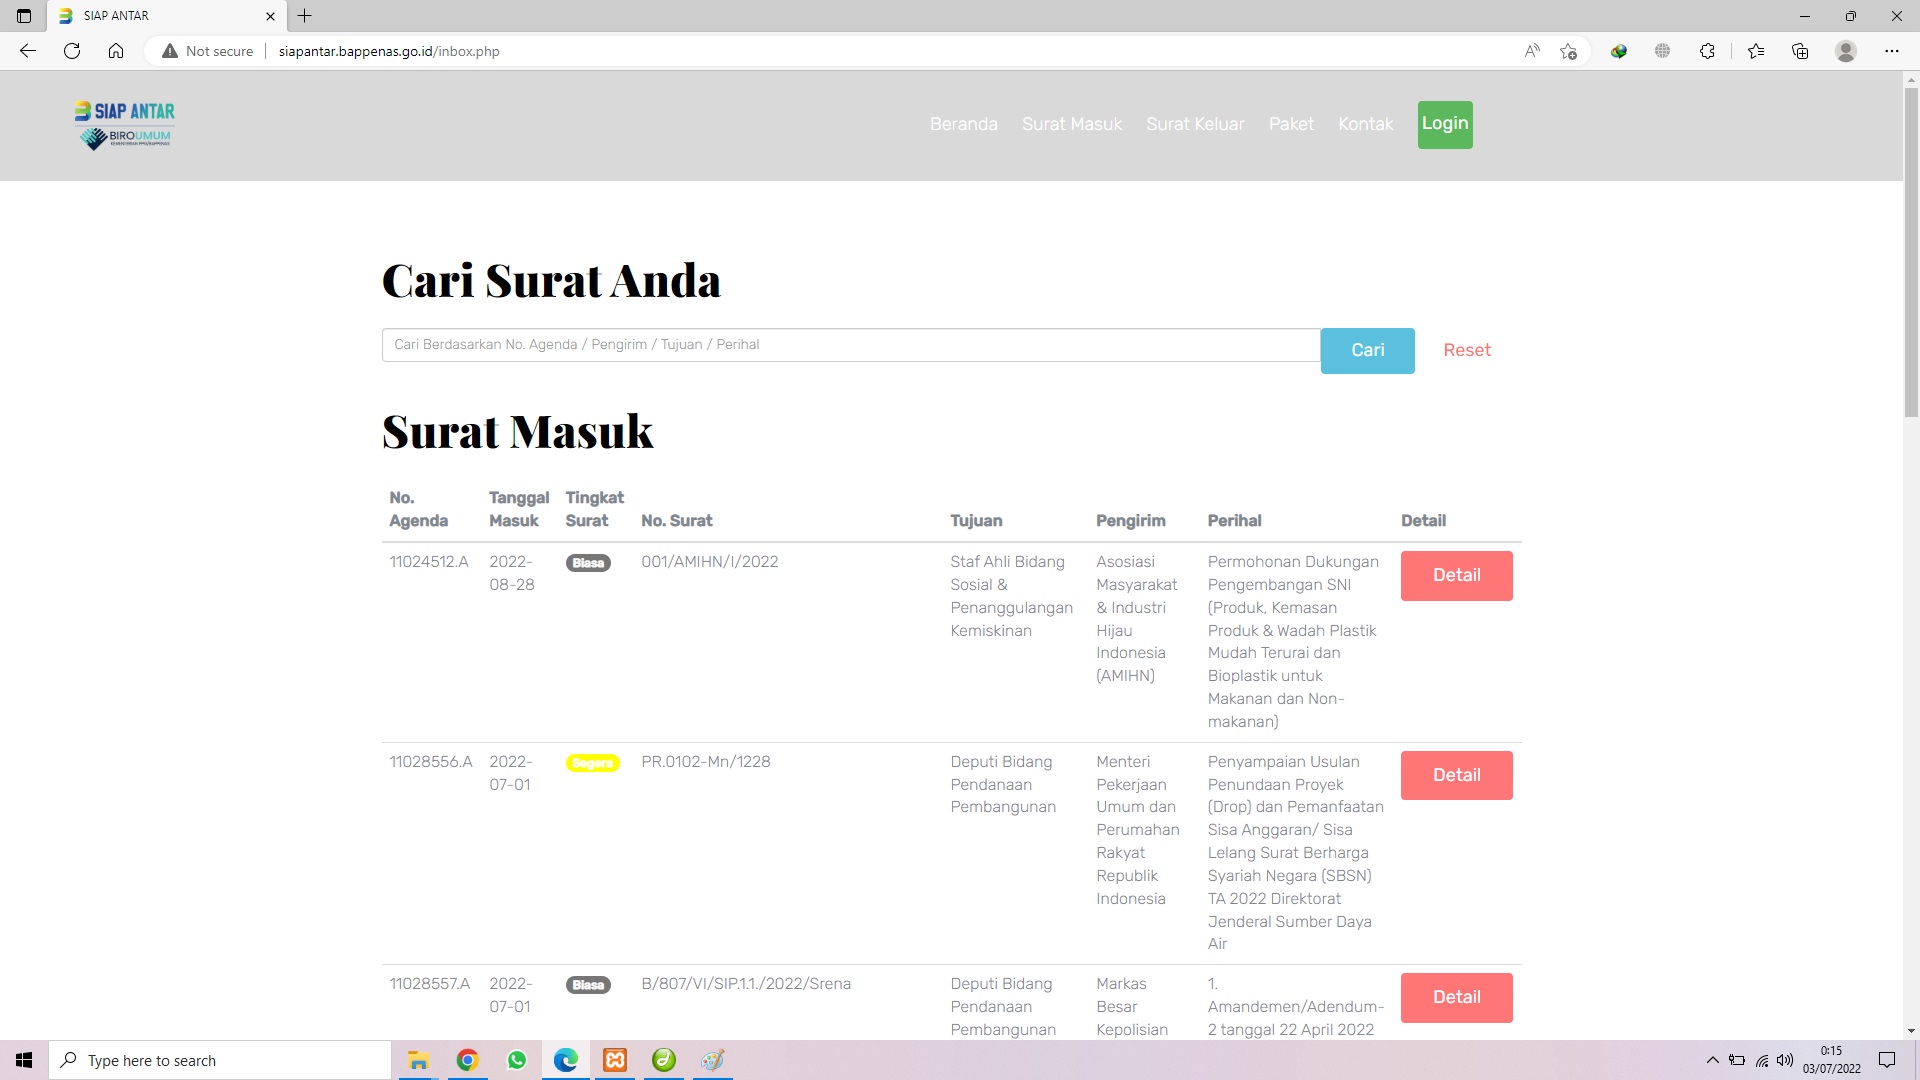This screenshot has height=1080, width=1920.
Task: Refresh the page with reload icon
Action: [x=72, y=51]
